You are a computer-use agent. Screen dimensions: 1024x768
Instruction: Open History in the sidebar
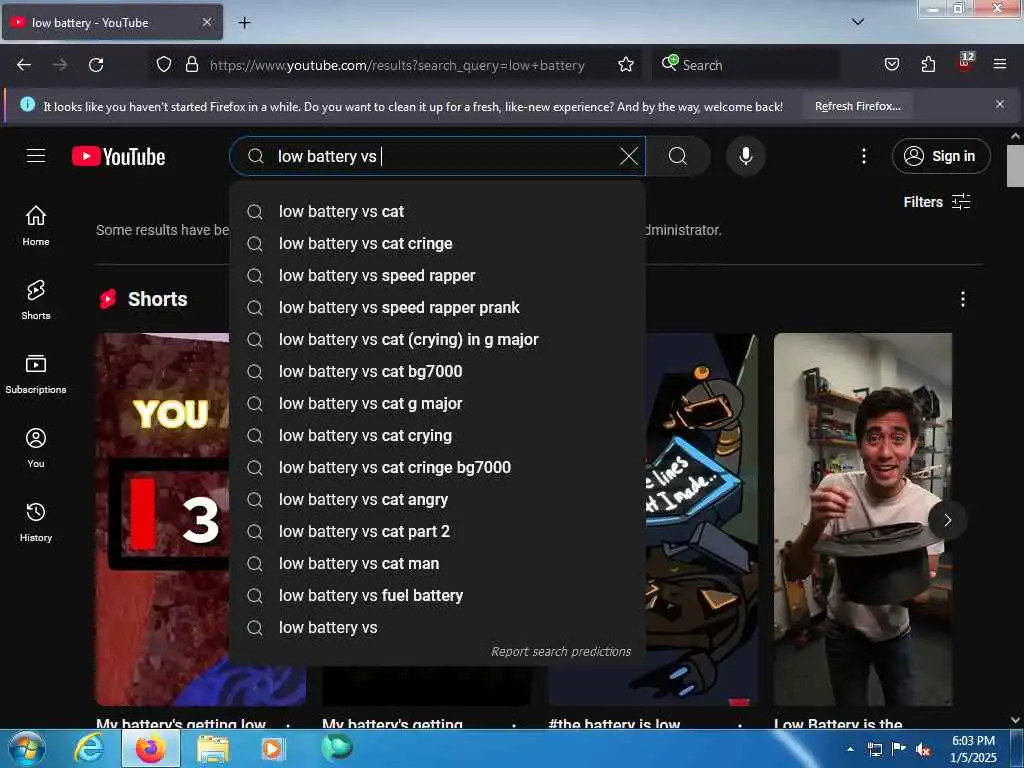[36, 522]
